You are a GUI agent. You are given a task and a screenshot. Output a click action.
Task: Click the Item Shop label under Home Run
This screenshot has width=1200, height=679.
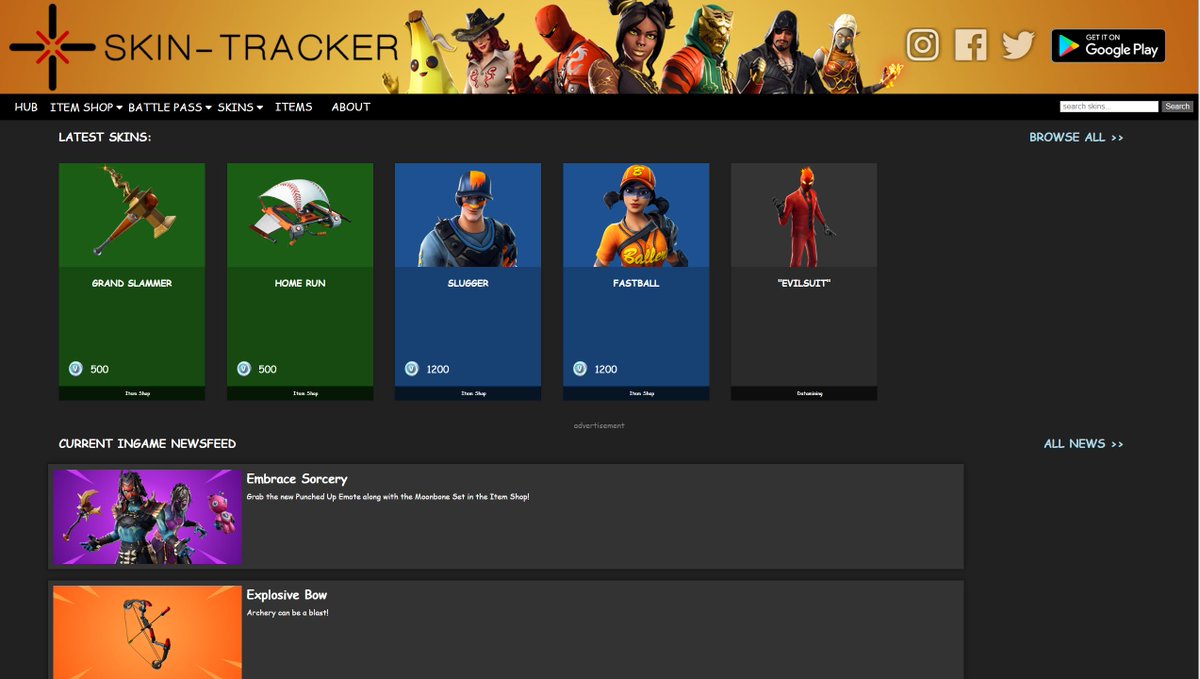point(306,394)
